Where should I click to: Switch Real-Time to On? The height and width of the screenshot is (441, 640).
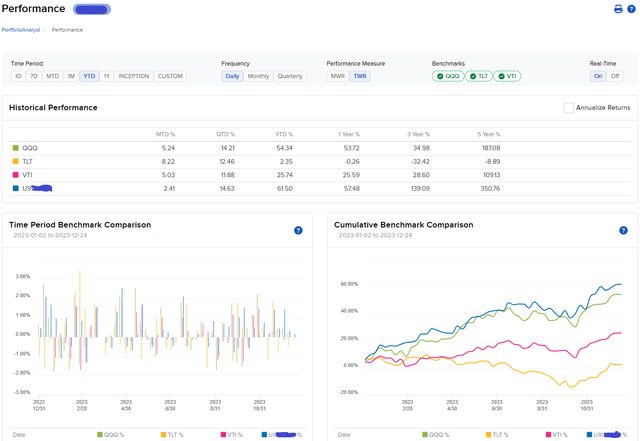point(598,76)
